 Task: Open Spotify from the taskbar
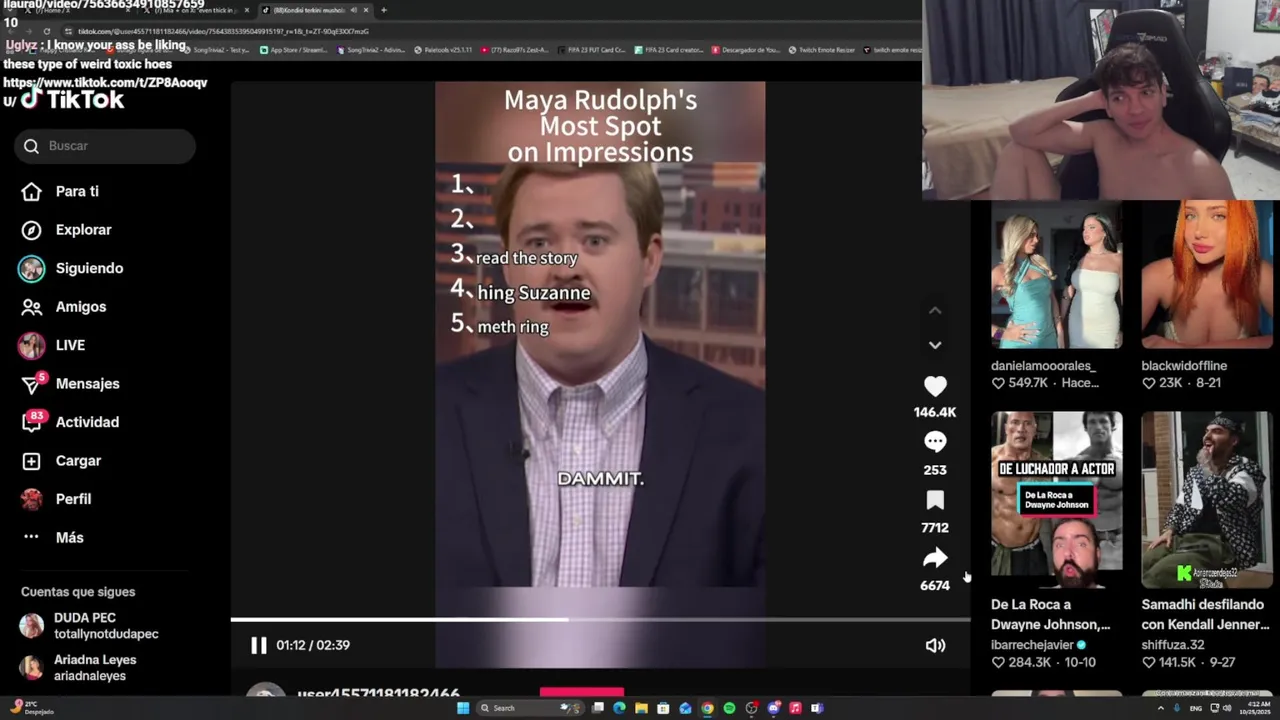pos(729,708)
